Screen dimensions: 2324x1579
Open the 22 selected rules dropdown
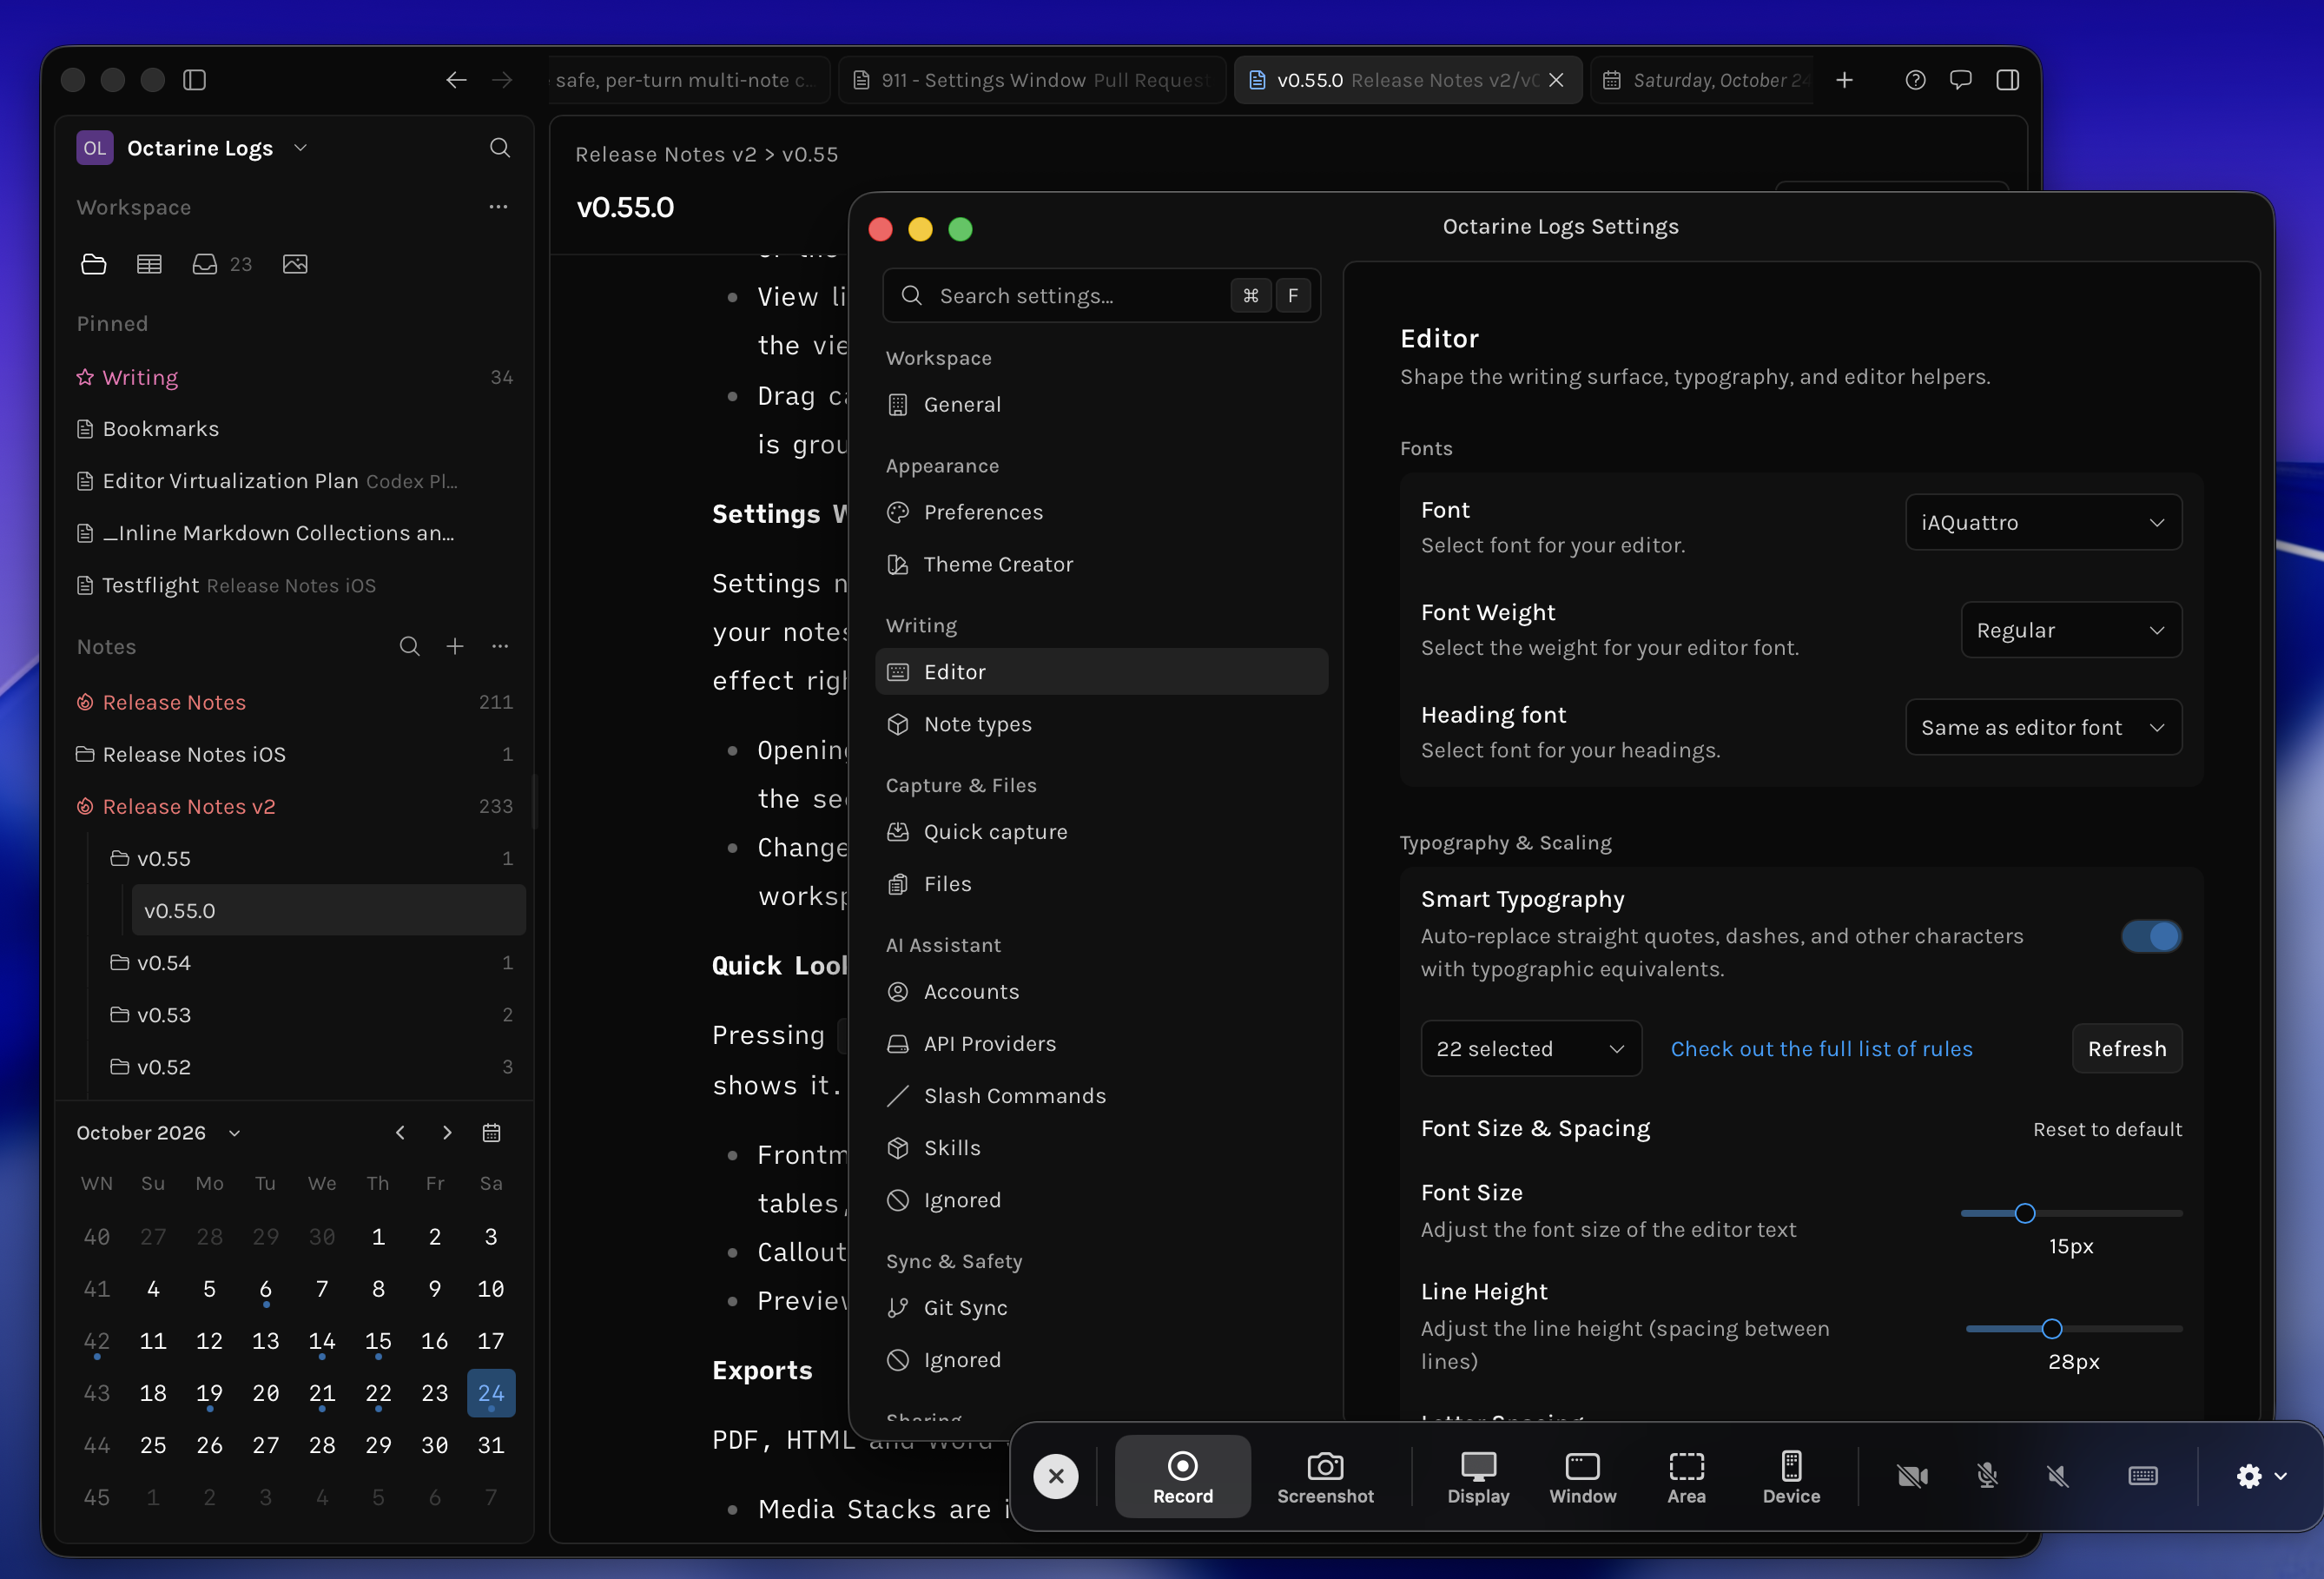[x=1531, y=1048]
